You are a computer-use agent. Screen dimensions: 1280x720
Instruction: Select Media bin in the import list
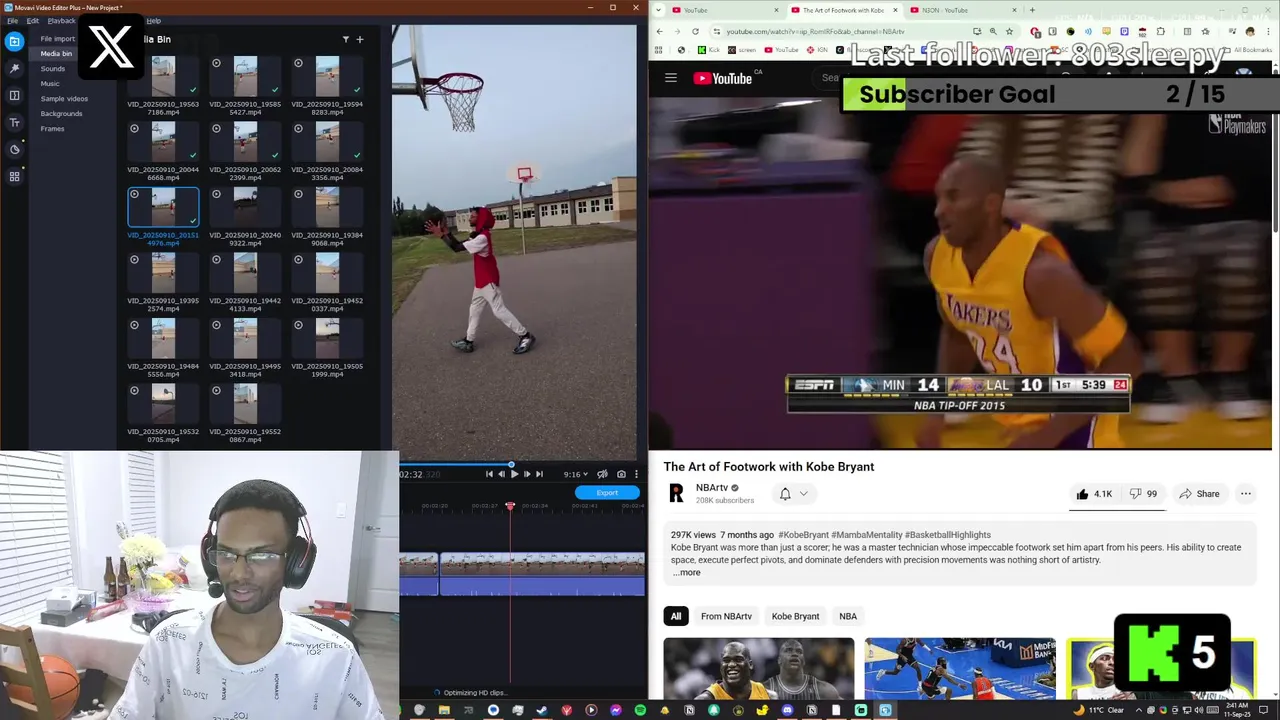tap(56, 54)
